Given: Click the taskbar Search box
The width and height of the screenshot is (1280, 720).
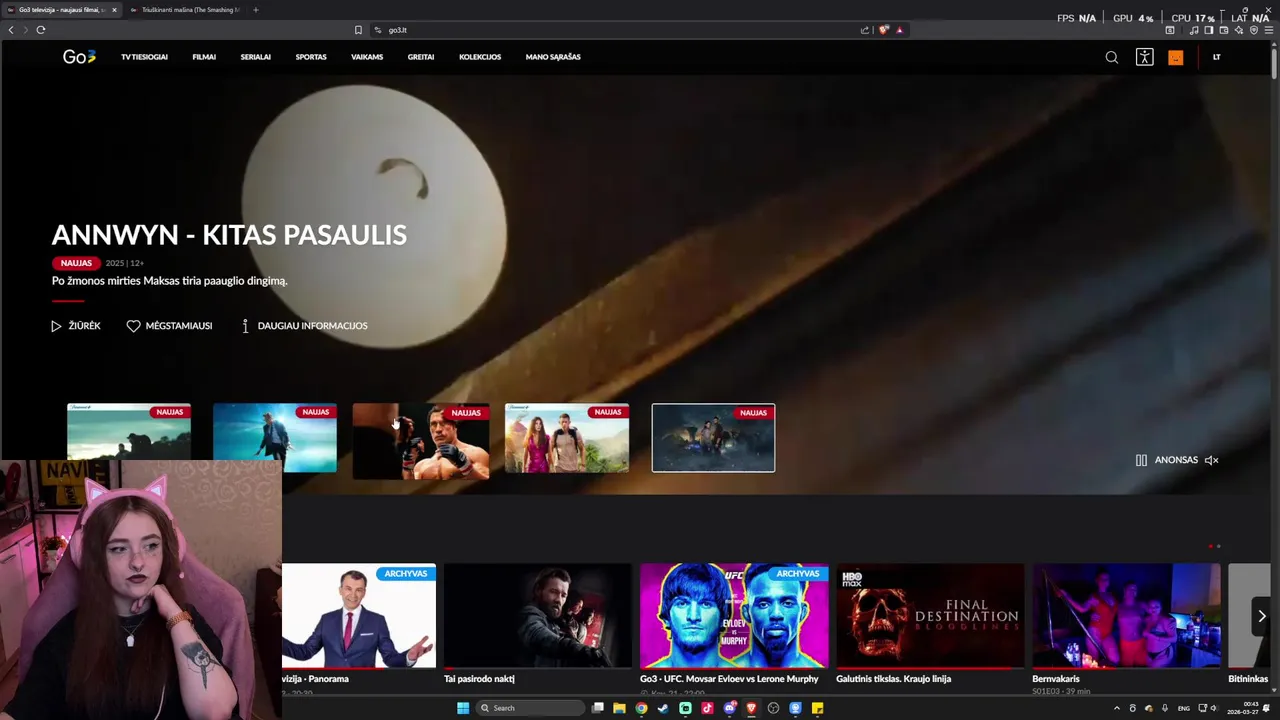Looking at the screenshot, I should (x=529, y=708).
